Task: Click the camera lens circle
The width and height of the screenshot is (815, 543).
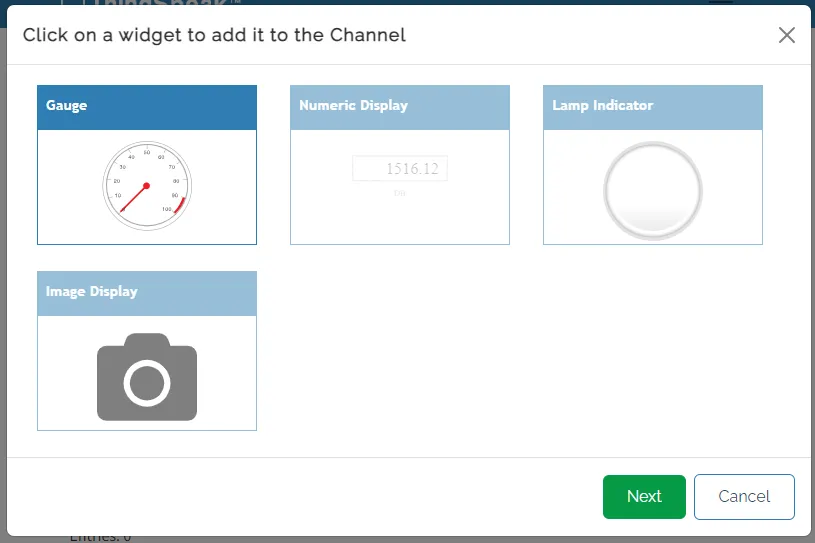Action: [x=147, y=384]
